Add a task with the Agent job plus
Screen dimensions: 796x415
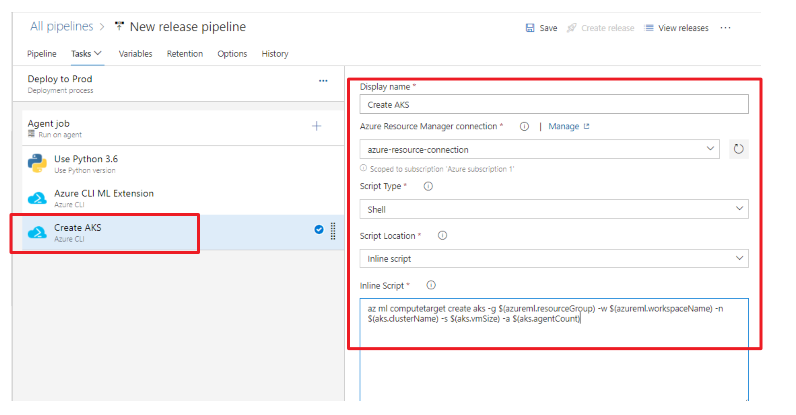(x=316, y=126)
